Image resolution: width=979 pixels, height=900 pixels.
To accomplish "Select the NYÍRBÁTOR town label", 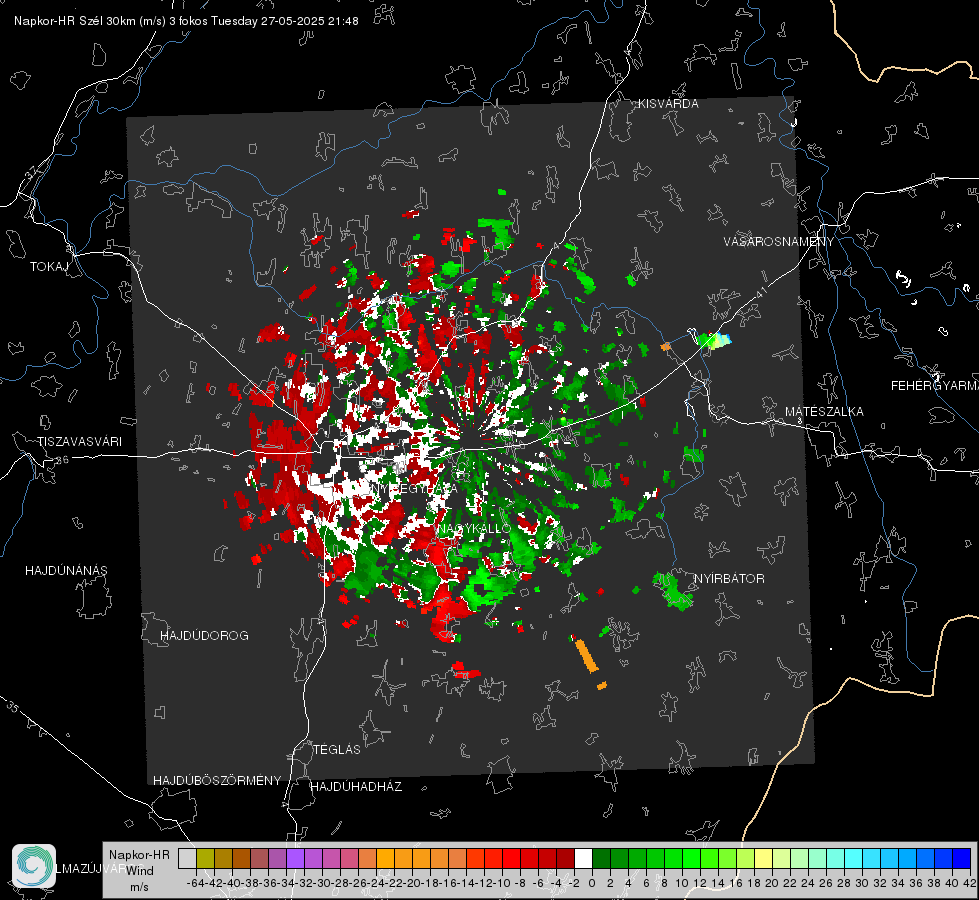I will click(x=729, y=578).
